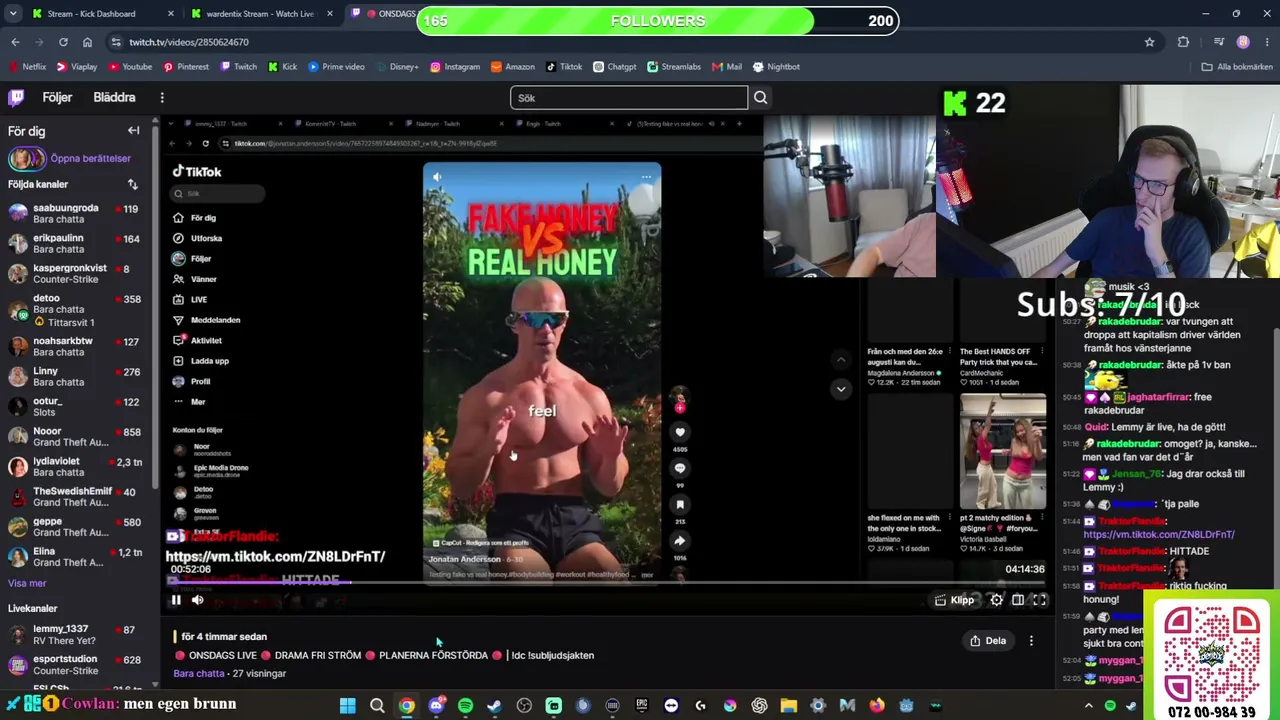This screenshot has height=720, width=1280.
Task: Open the Twitch top-nav more options menu
Action: (162, 97)
